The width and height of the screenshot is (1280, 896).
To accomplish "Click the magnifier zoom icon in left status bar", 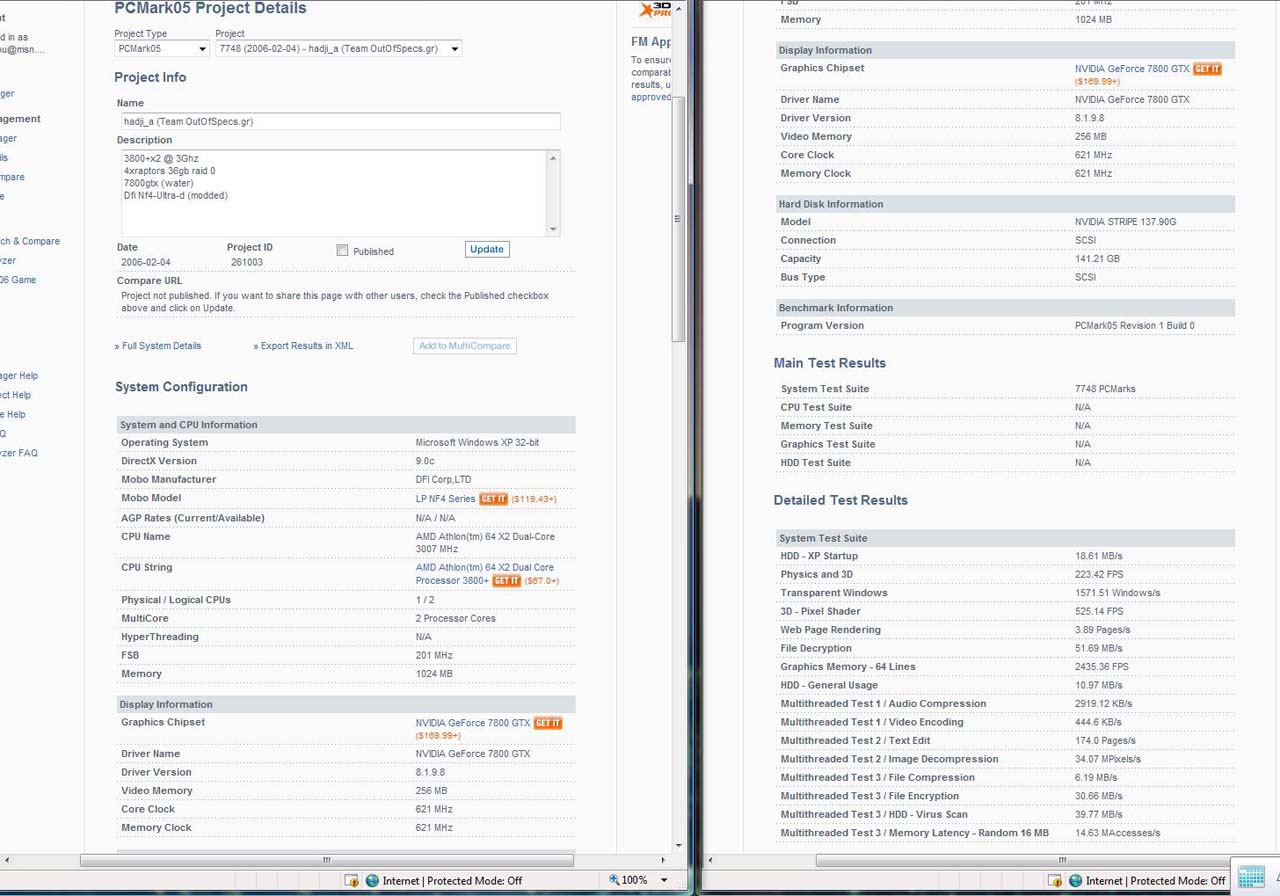I will (x=614, y=880).
